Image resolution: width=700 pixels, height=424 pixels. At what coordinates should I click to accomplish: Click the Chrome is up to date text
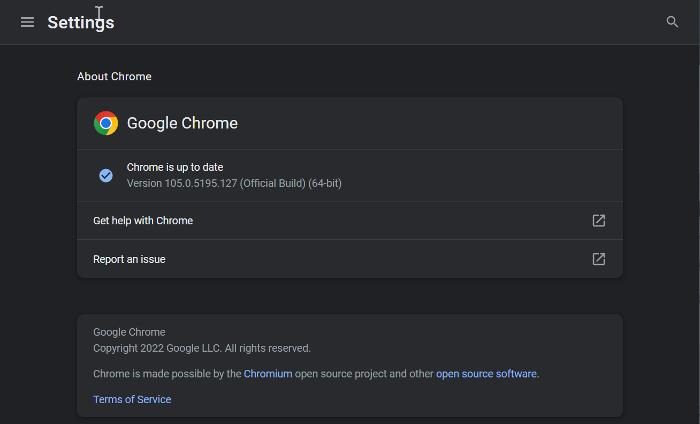175,167
